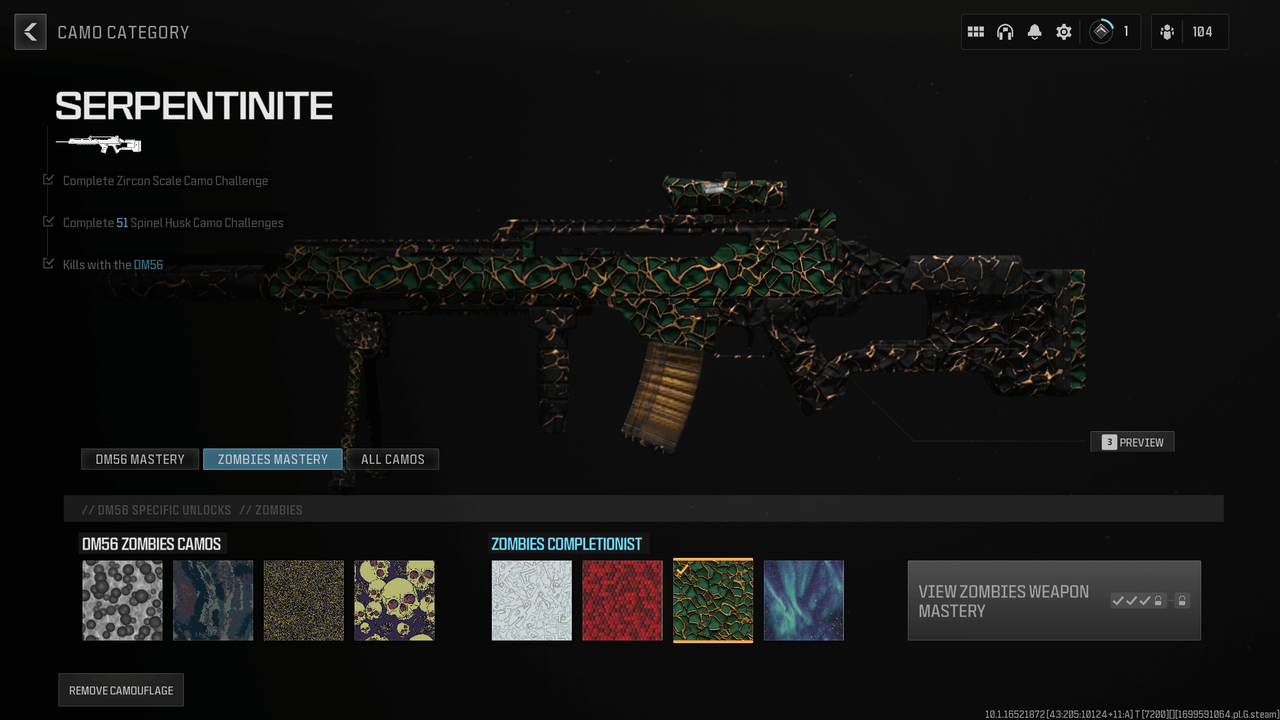
Task: Click the DM56 weapon silhouette under Serpentinite
Action: (97, 143)
